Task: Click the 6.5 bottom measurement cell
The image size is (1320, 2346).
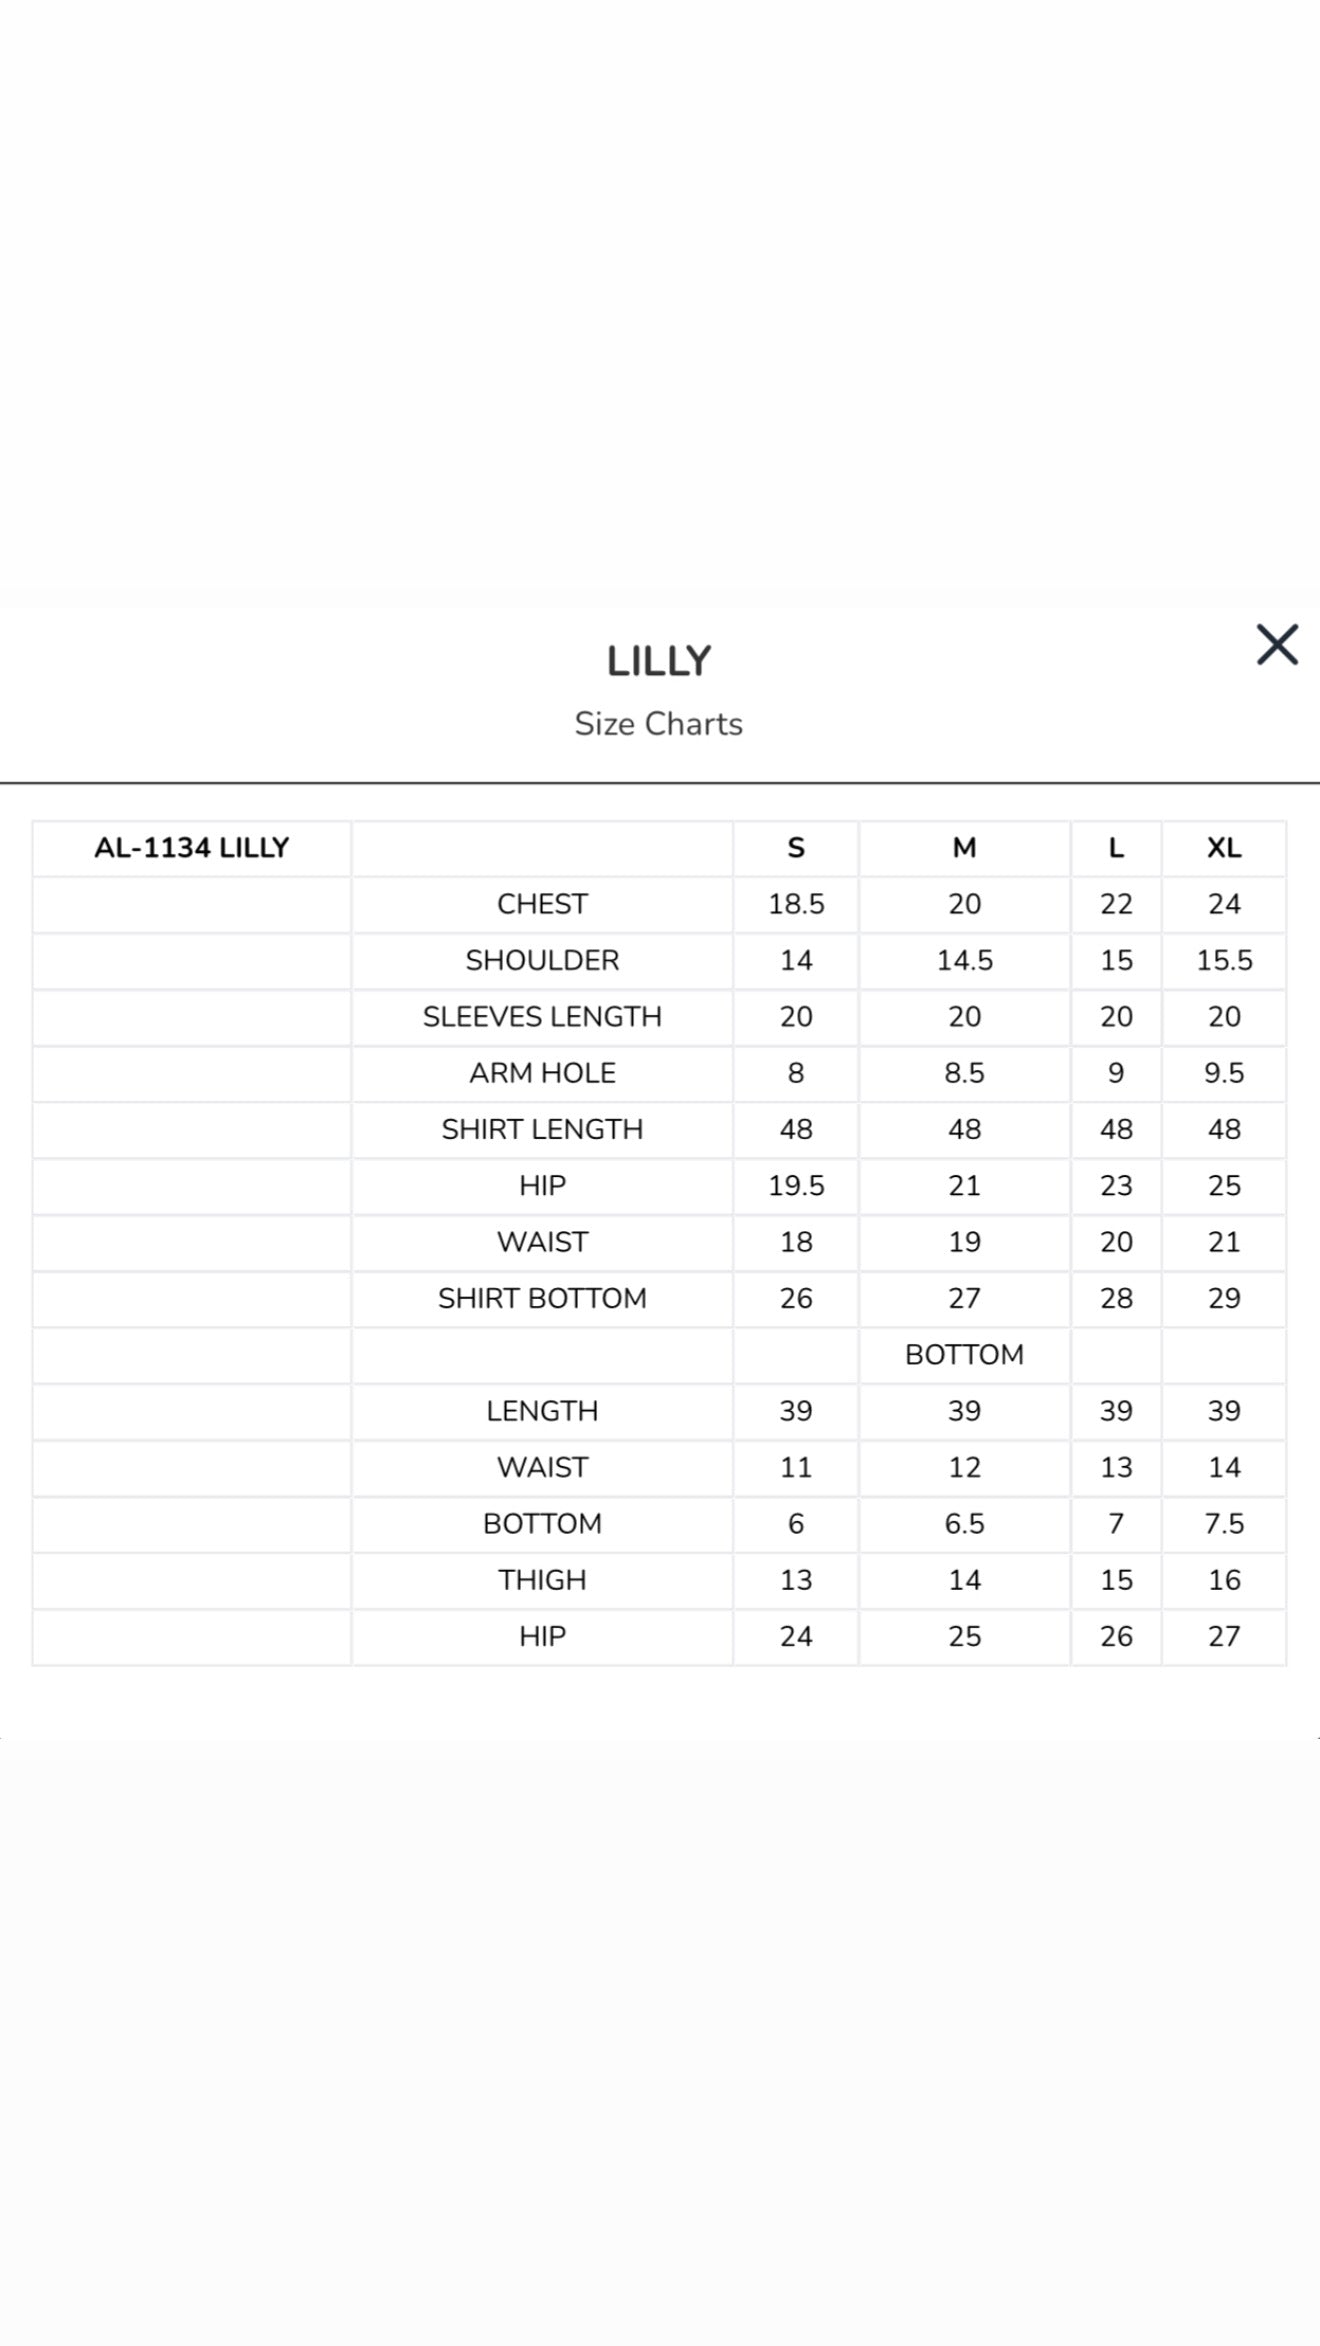Action: tap(964, 1524)
